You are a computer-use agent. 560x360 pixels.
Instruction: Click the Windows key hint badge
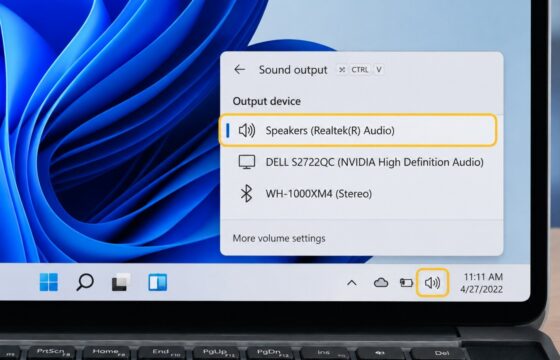coord(342,70)
